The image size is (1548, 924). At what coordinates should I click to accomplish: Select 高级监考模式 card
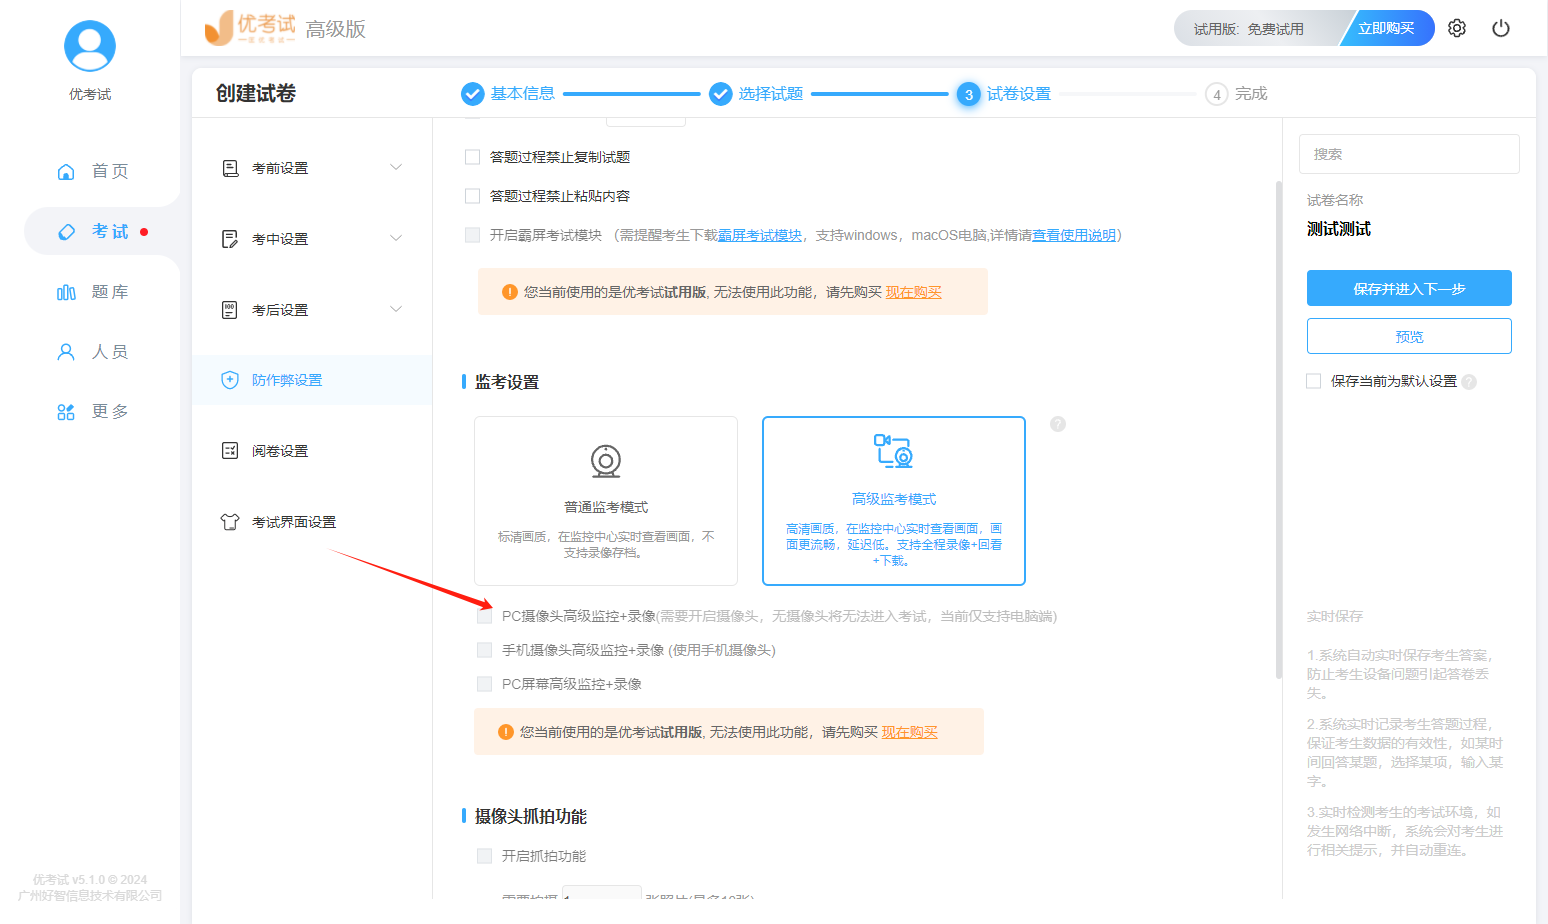point(894,501)
